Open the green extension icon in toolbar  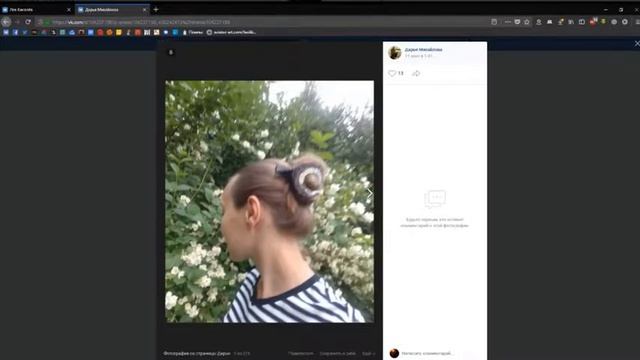point(603,22)
